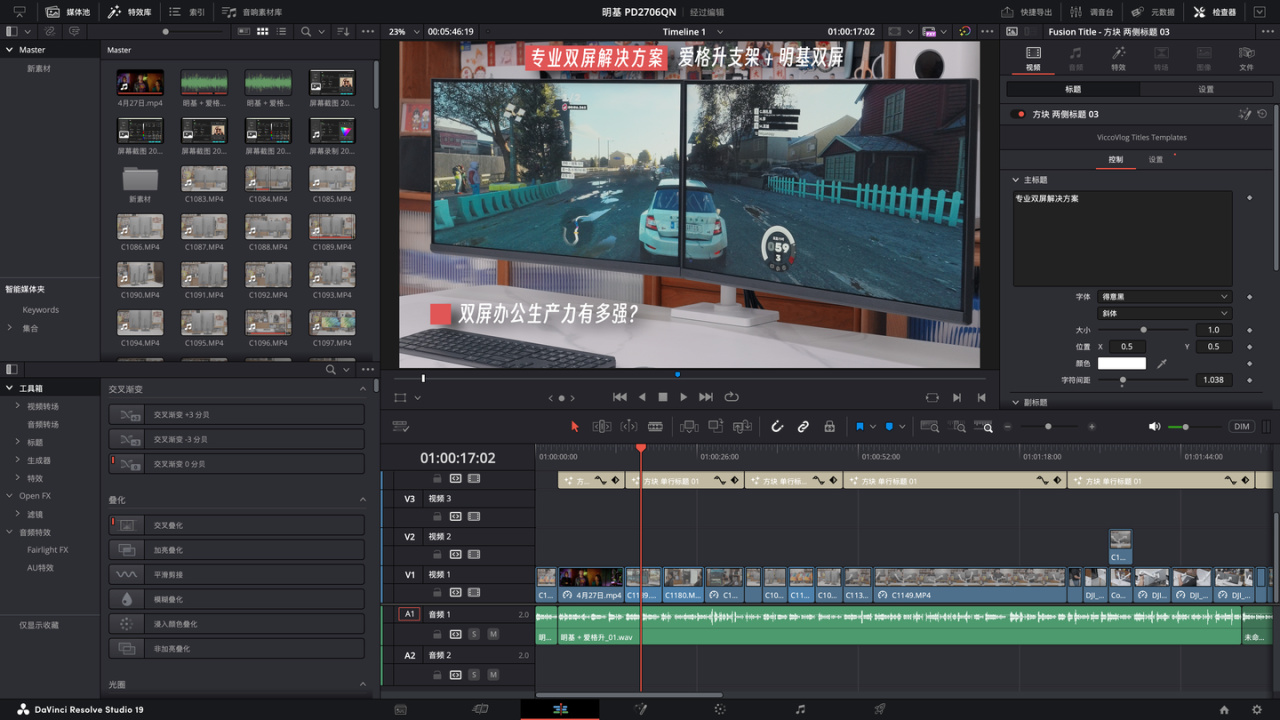Image resolution: width=1280 pixels, height=720 pixels.
Task: Click the 快捷导出 quick export button
Action: click(x=1026, y=12)
